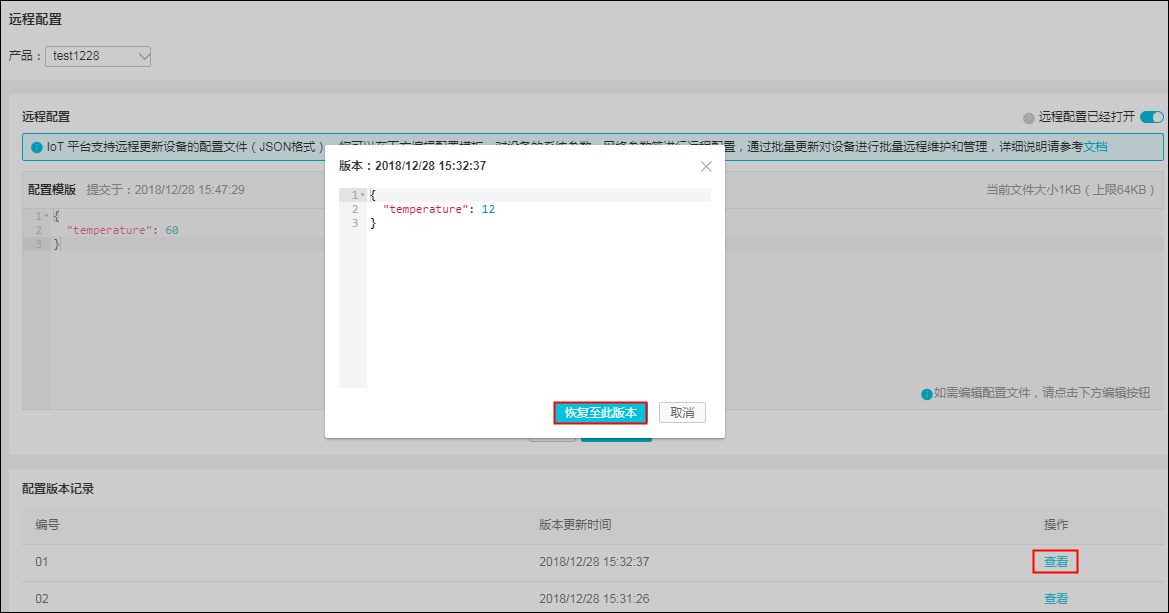Click row number 02 in version records

click(x=42, y=598)
